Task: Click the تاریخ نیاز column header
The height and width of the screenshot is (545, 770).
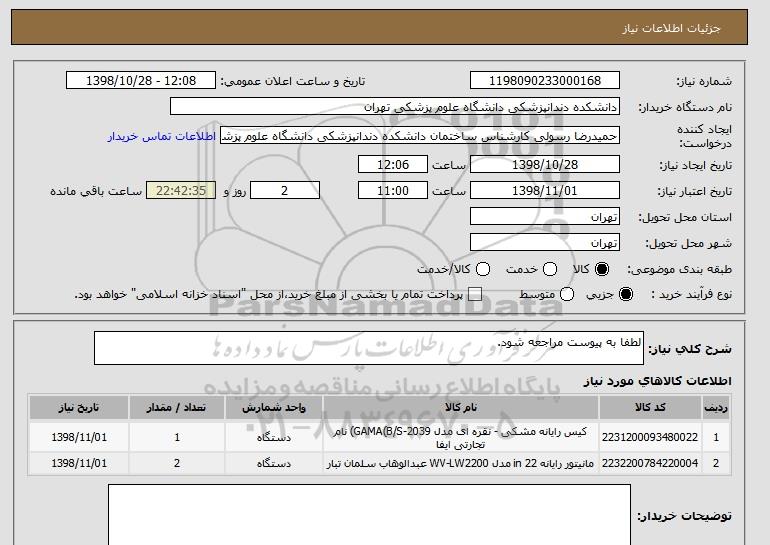Action: [x=79, y=408]
